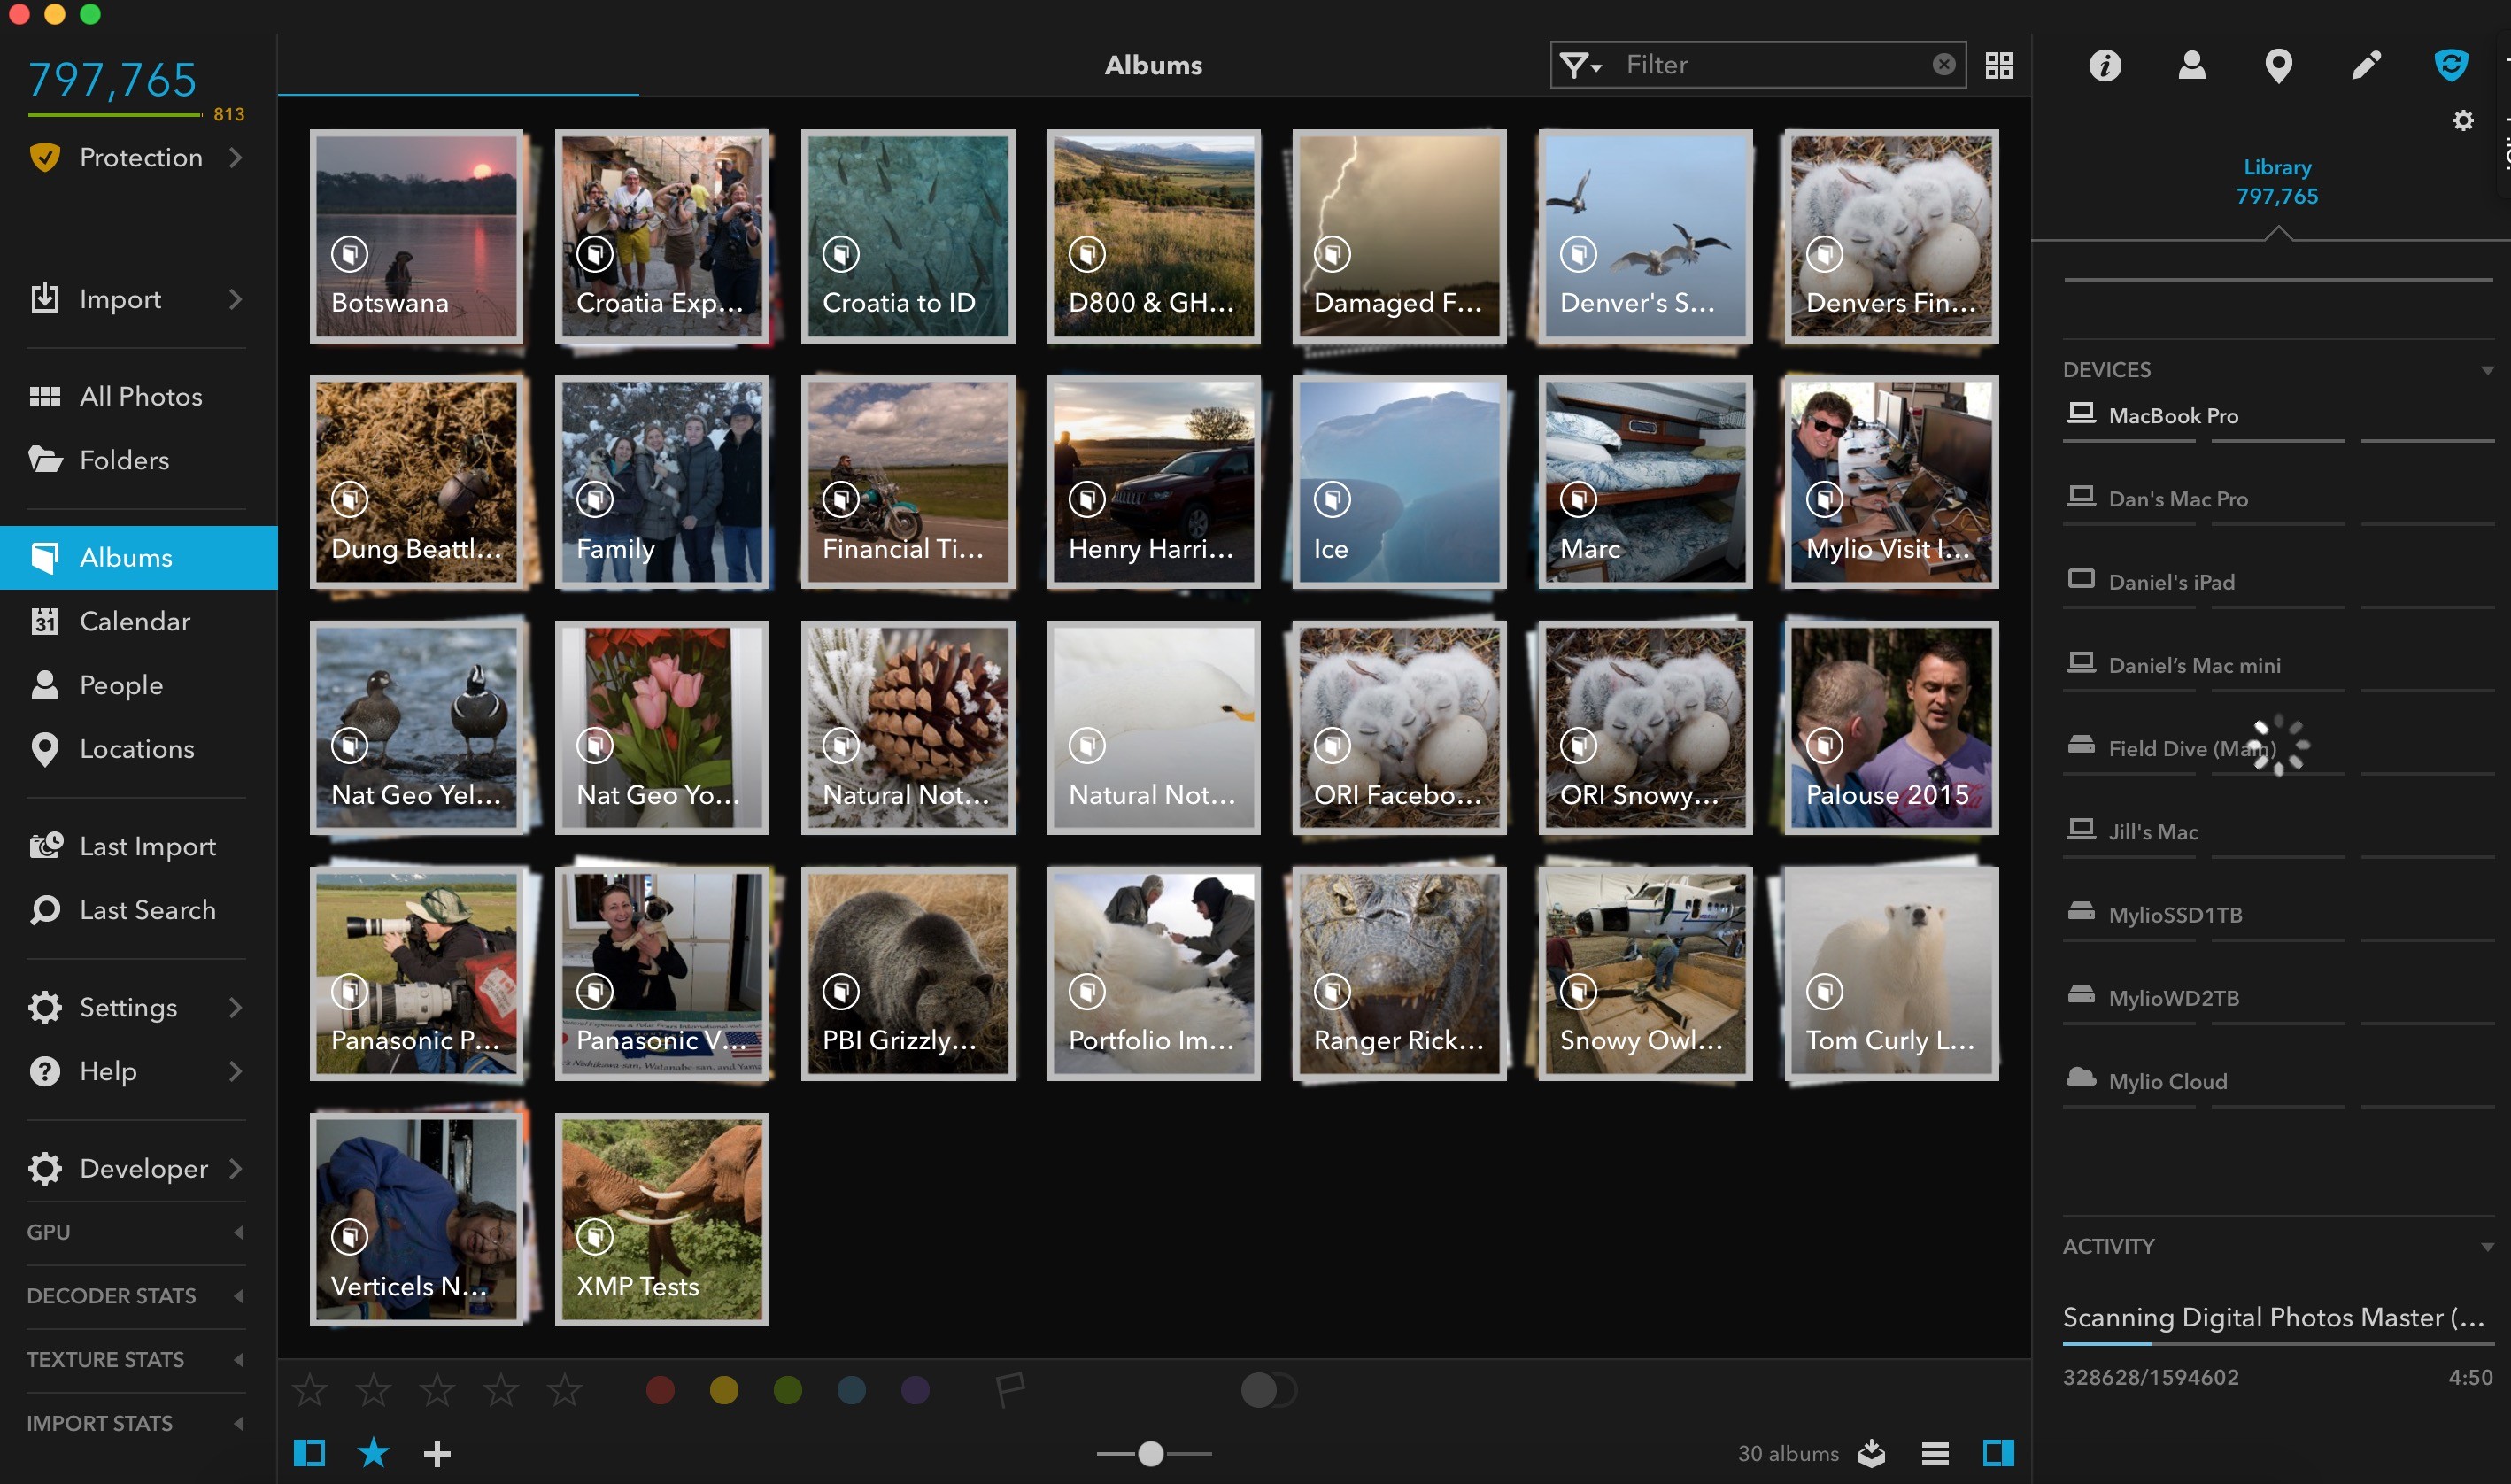Screen dimensions: 2511x1484
Task: Open the Developer menu item
Action: pyautogui.click(x=138, y=1168)
